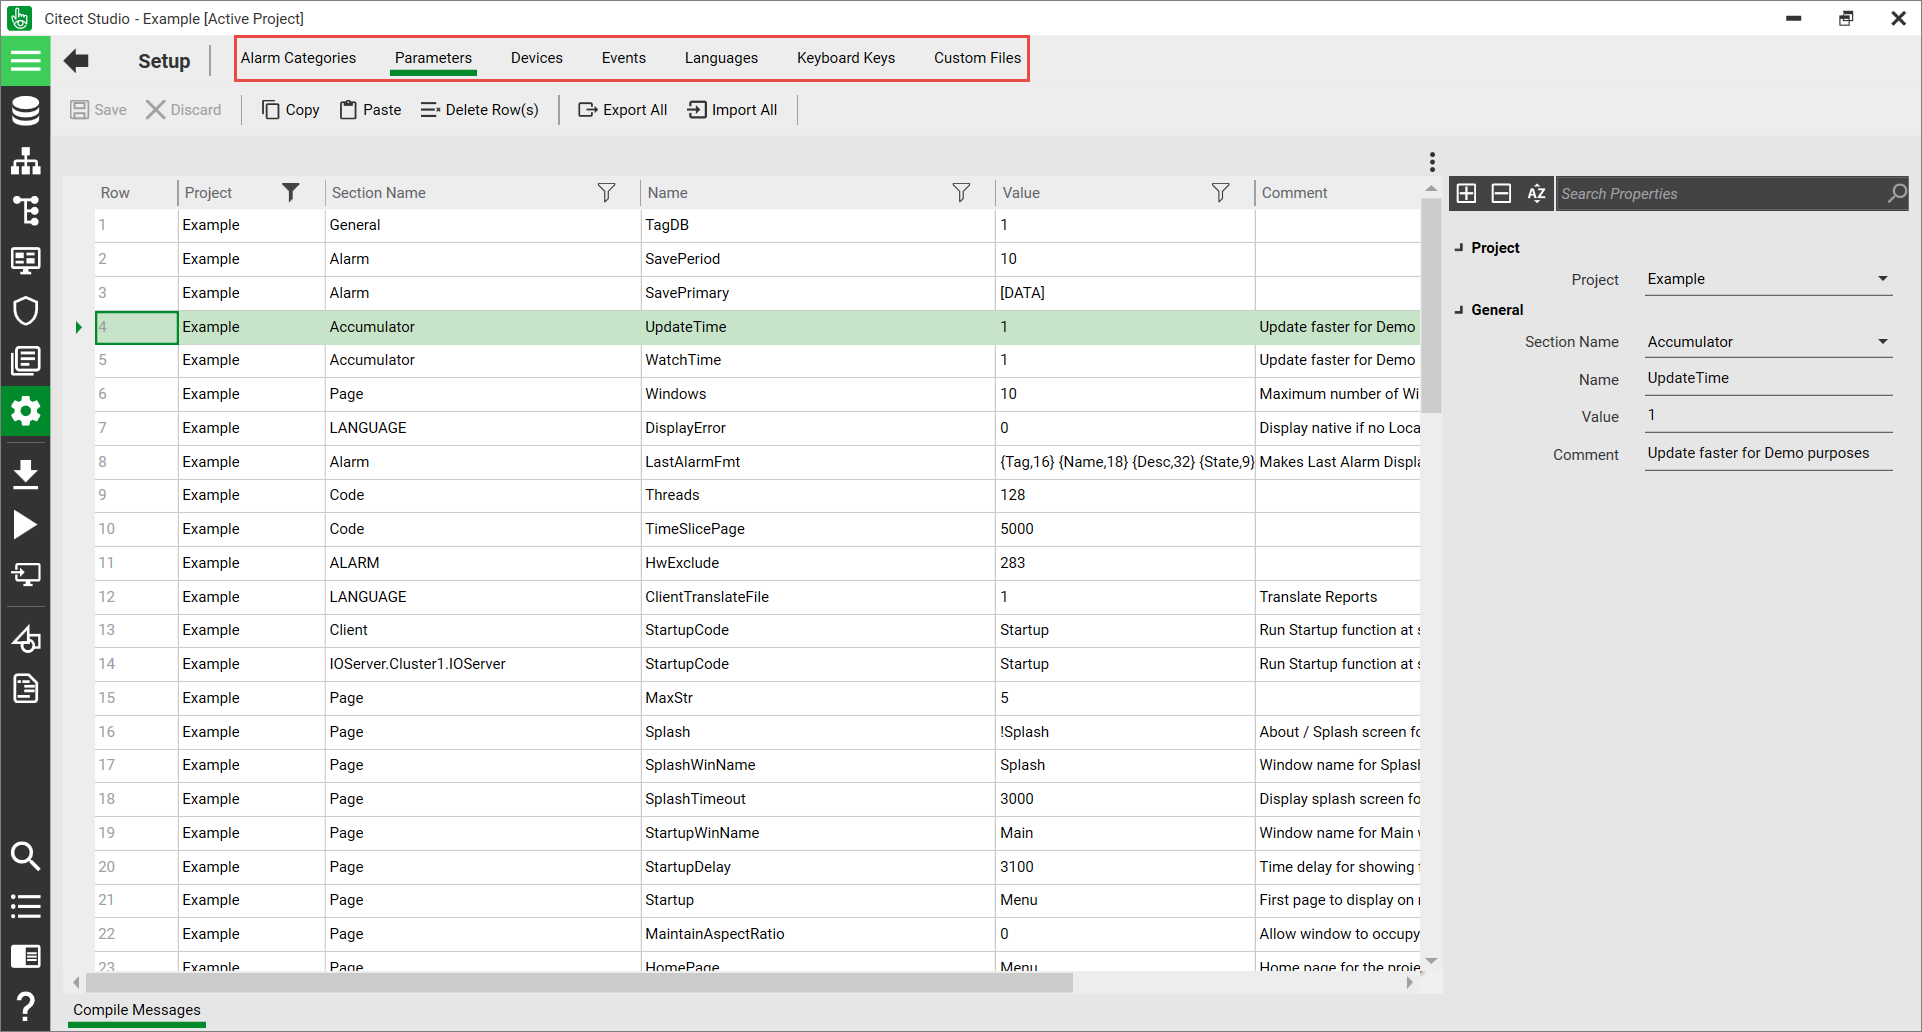Open the Section Name dropdown showing Accumulator
The height and width of the screenshot is (1032, 1922).
click(1882, 342)
